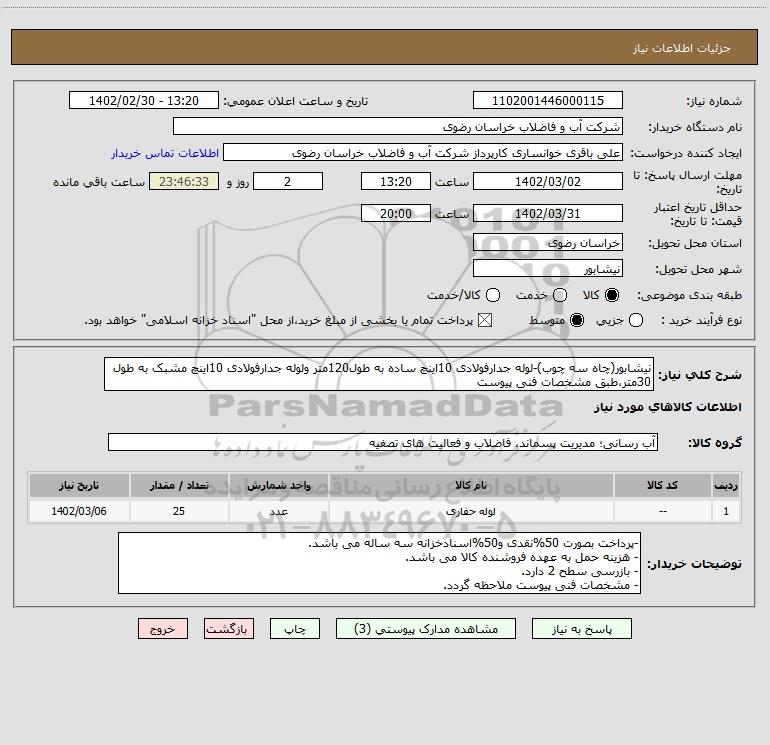770x745 pixels.
Task: Click the unit cell عدد
Action: click(278, 511)
